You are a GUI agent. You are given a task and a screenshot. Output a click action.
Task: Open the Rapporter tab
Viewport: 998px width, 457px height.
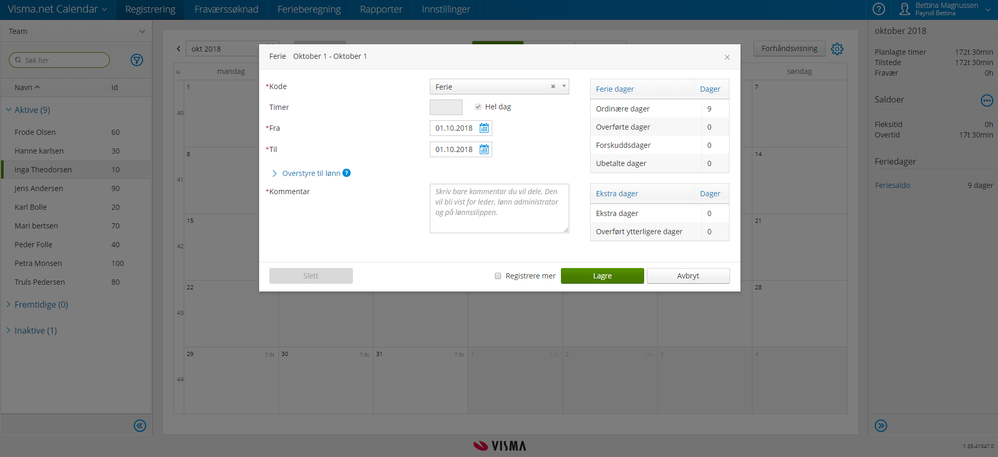tap(381, 10)
